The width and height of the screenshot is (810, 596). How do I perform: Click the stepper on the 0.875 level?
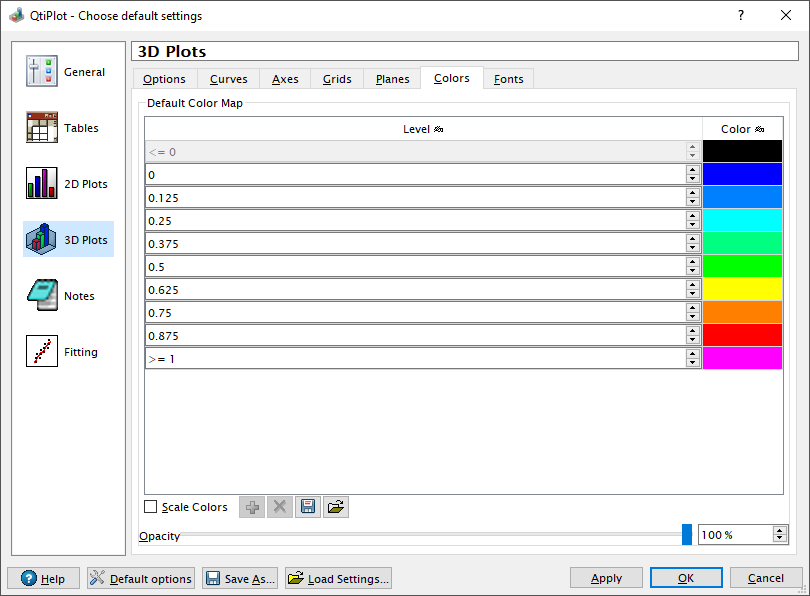coord(692,335)
